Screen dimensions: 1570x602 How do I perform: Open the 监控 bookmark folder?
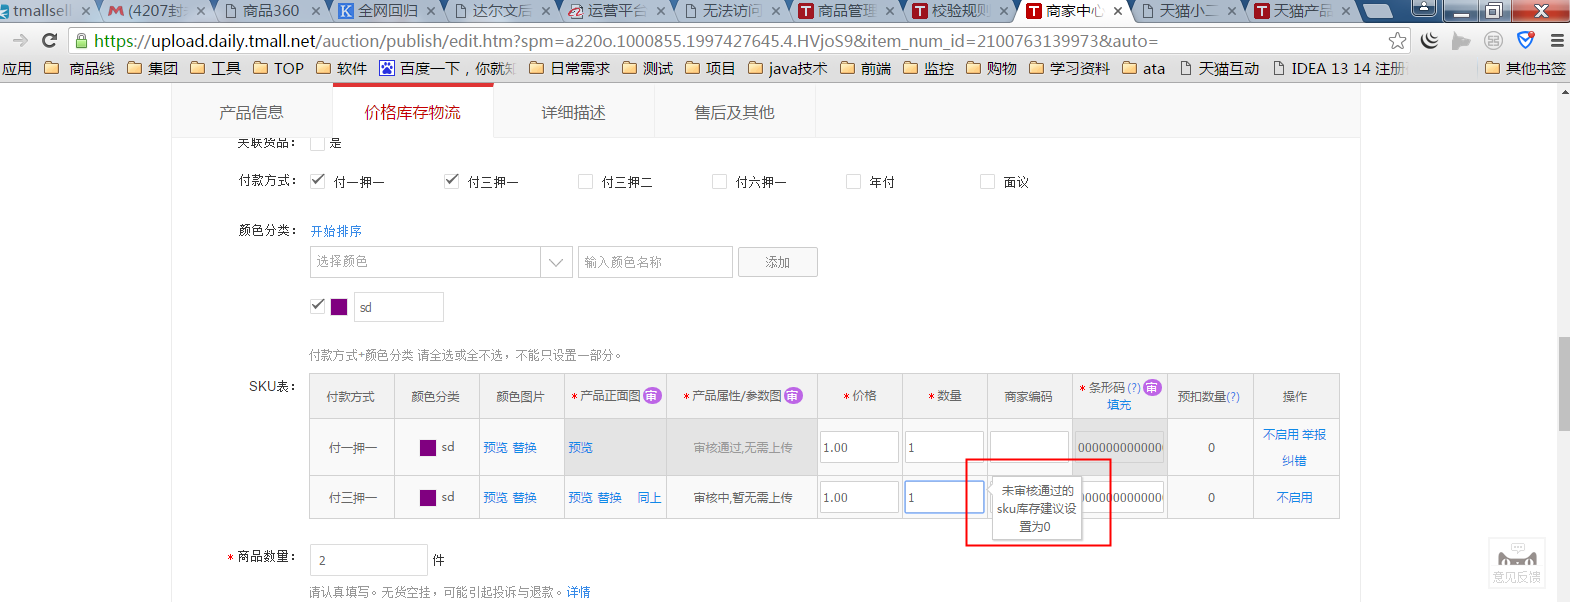point(928,68)
